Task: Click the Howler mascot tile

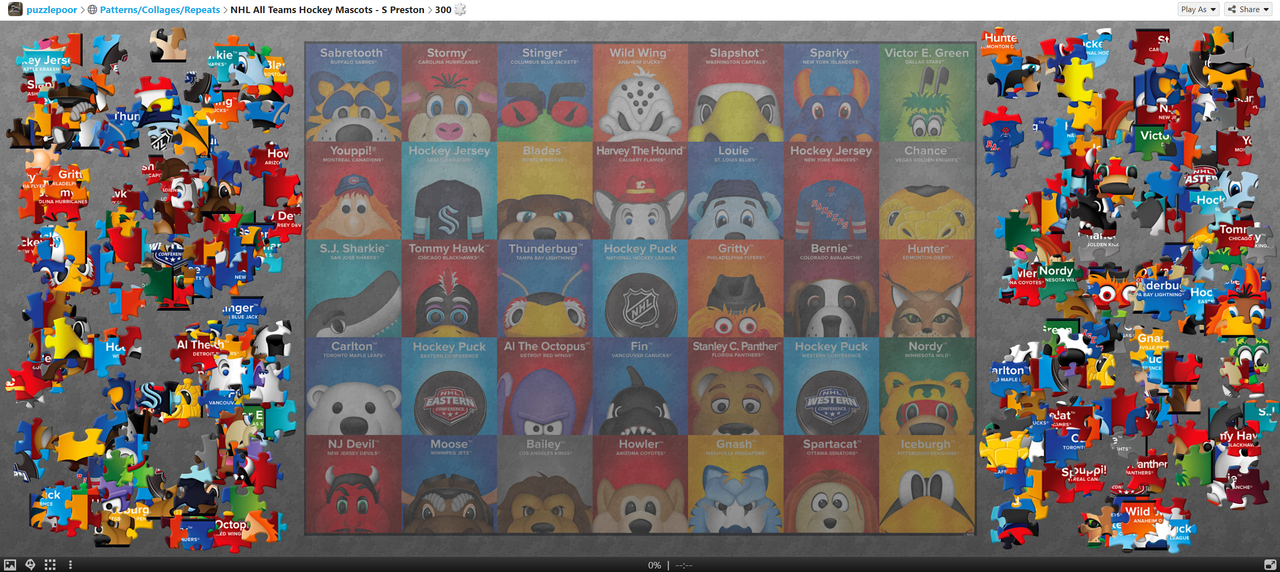Action: pos(640,484)
